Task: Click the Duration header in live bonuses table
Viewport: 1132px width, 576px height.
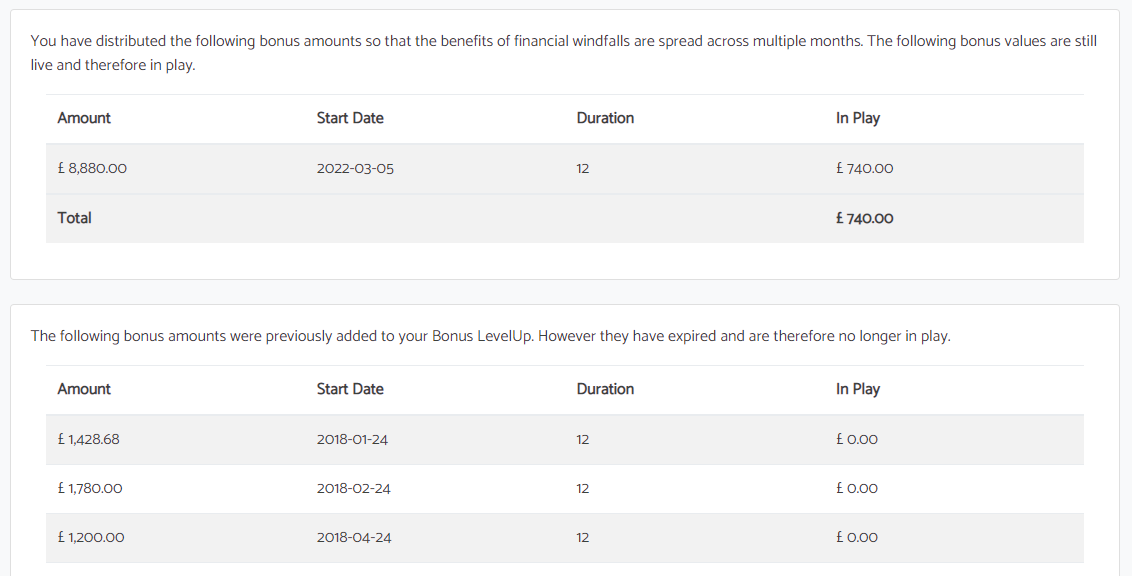Action: click(x=605, y=118)
